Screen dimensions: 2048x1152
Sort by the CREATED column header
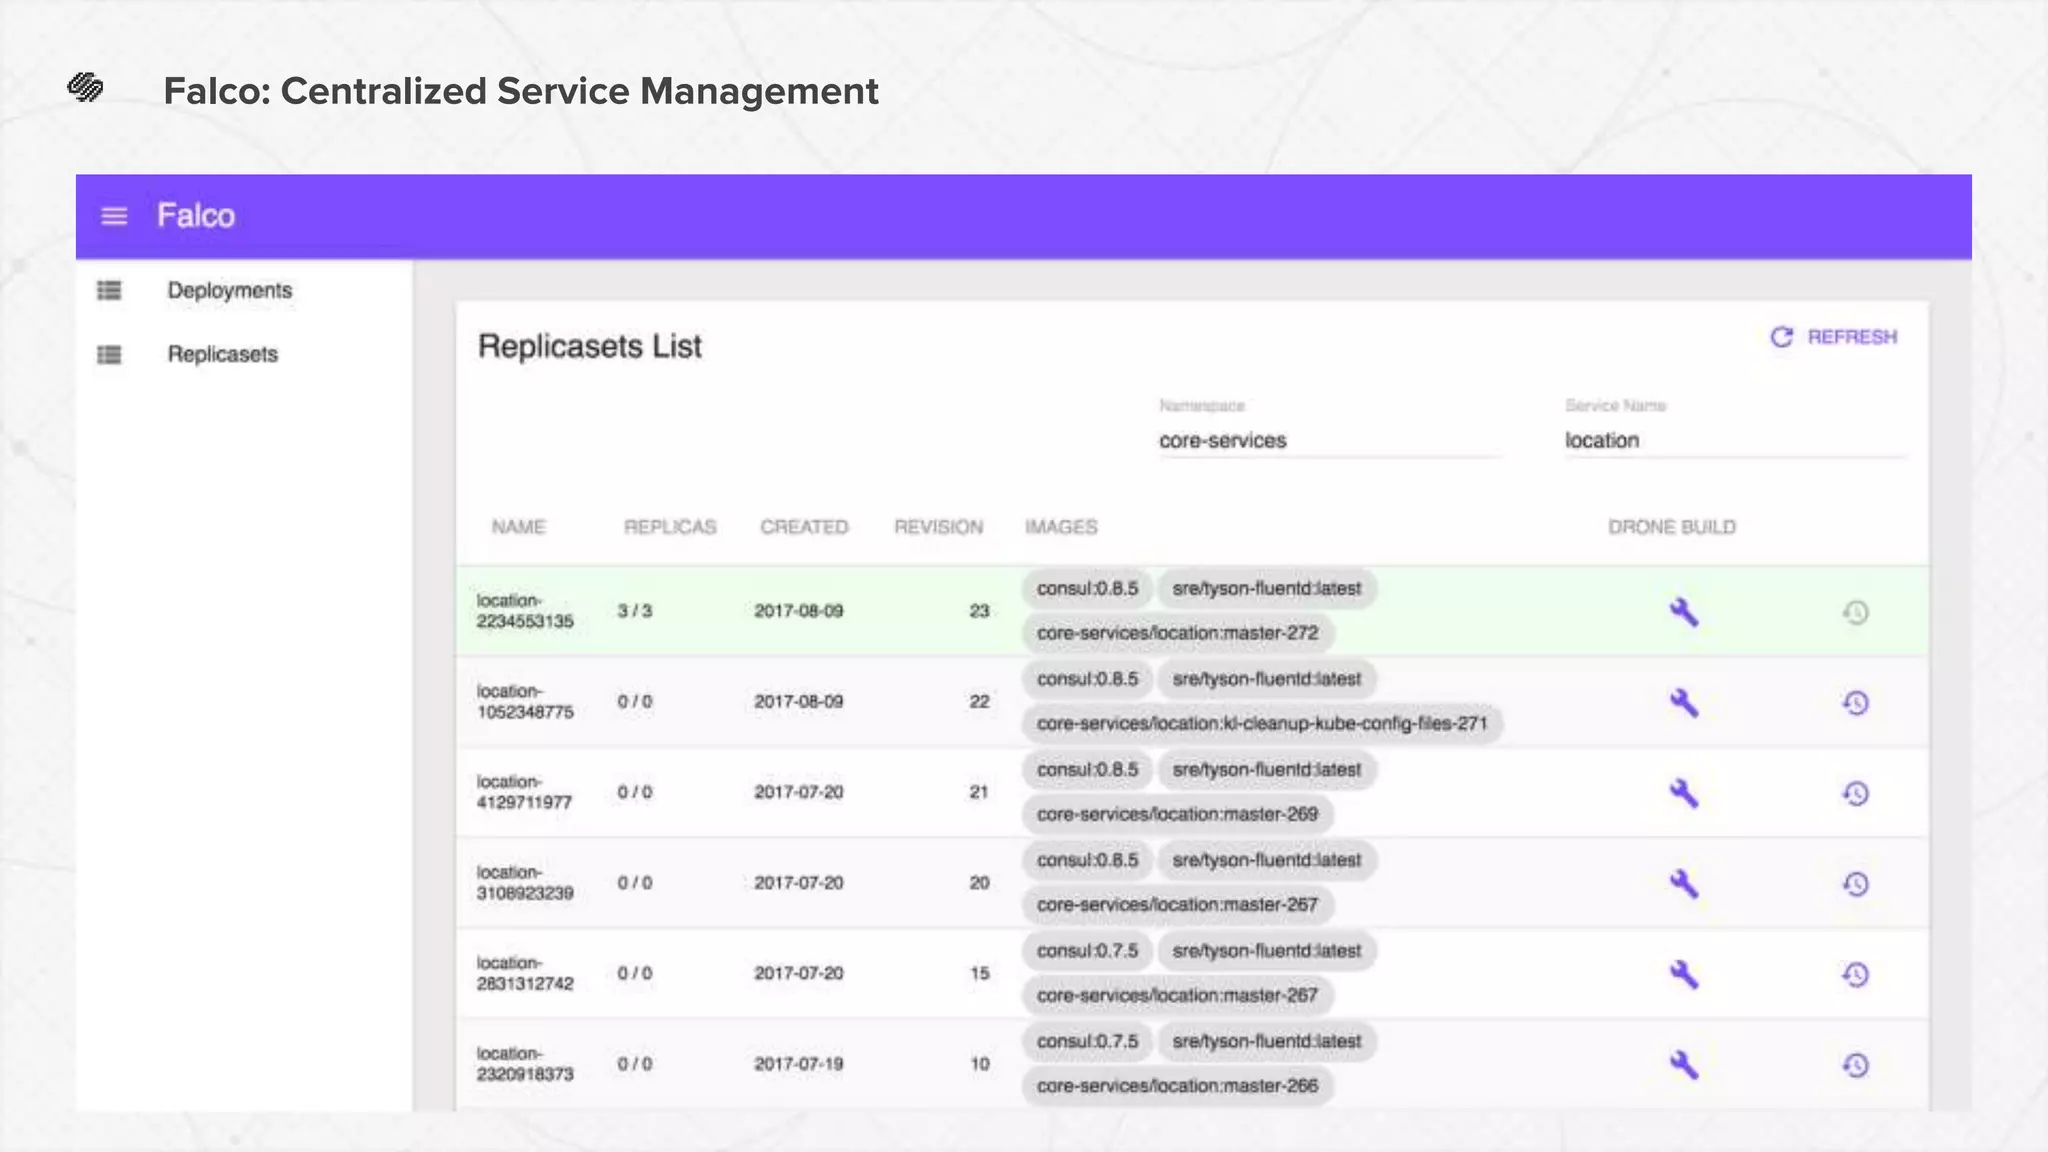(803, 527)
